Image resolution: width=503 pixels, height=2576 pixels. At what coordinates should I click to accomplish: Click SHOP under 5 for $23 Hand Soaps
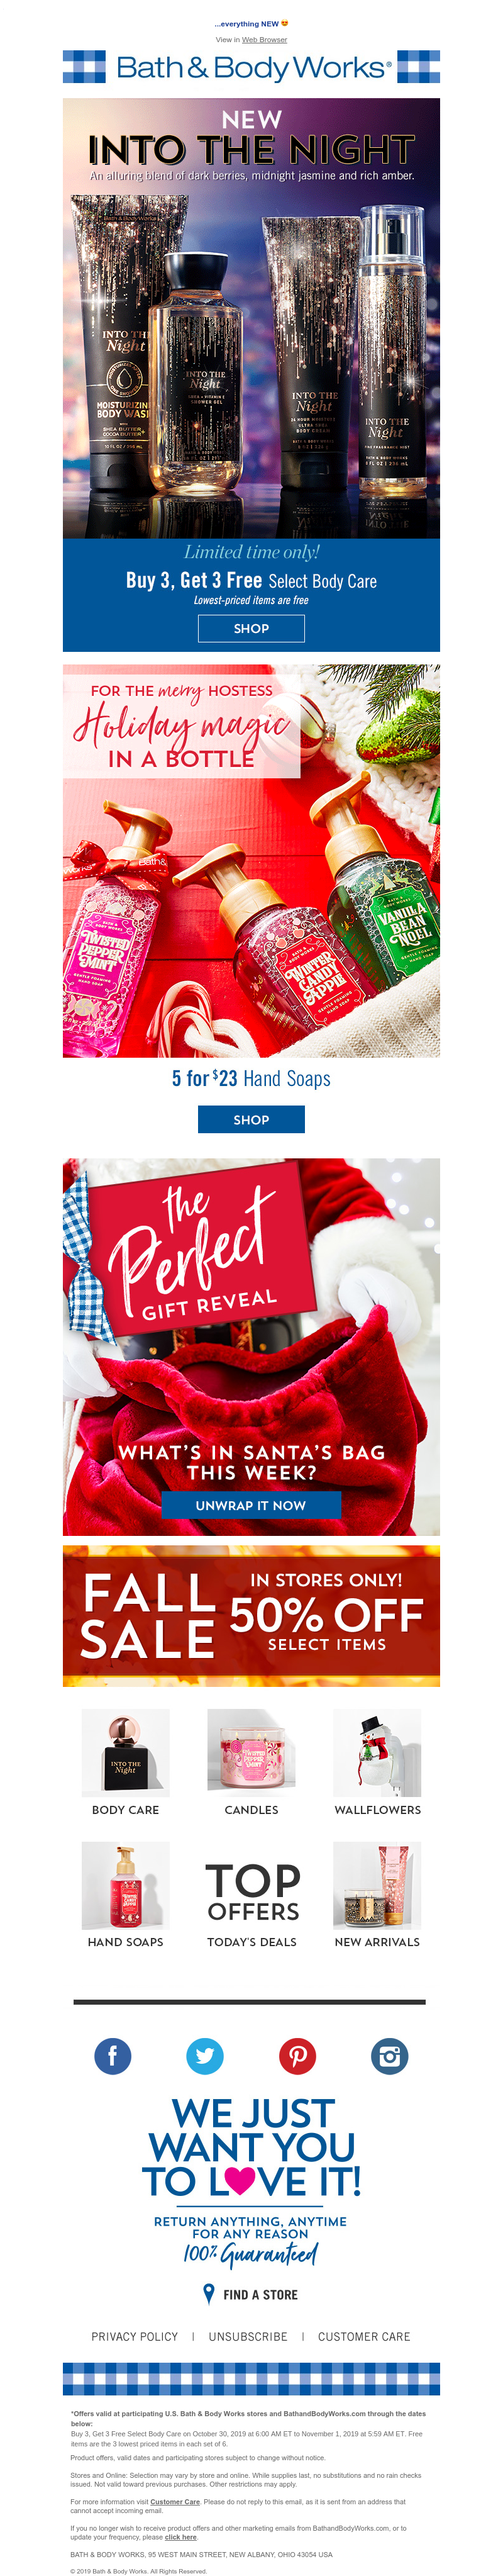pos(251,1119)
